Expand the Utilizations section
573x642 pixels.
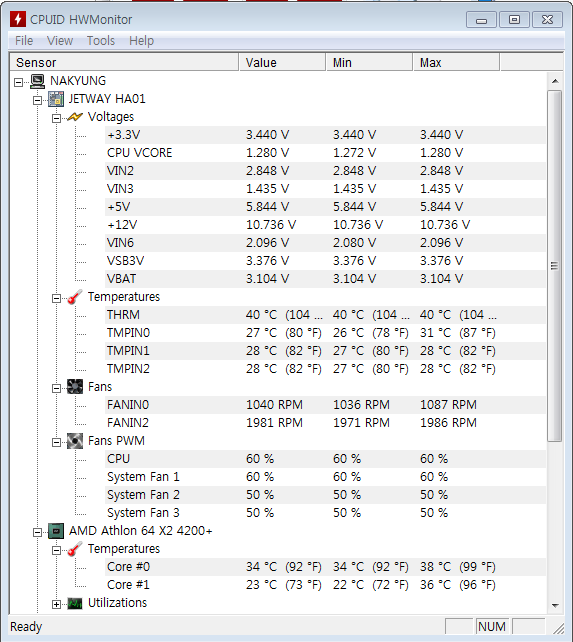click(x=57, y=604)
